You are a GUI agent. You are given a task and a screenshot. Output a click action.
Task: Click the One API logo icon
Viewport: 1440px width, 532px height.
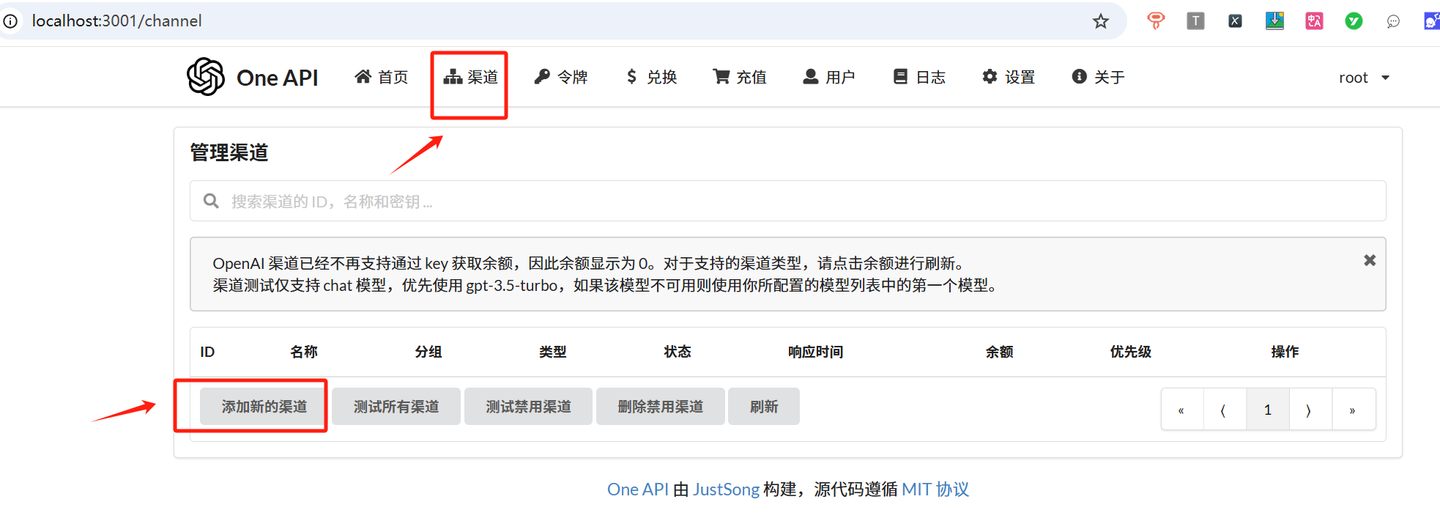(206, 77)
